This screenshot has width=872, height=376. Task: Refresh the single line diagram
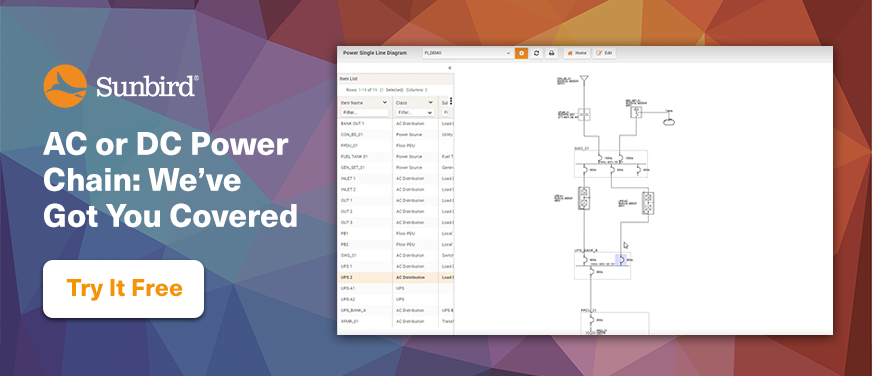coord(536,53)
